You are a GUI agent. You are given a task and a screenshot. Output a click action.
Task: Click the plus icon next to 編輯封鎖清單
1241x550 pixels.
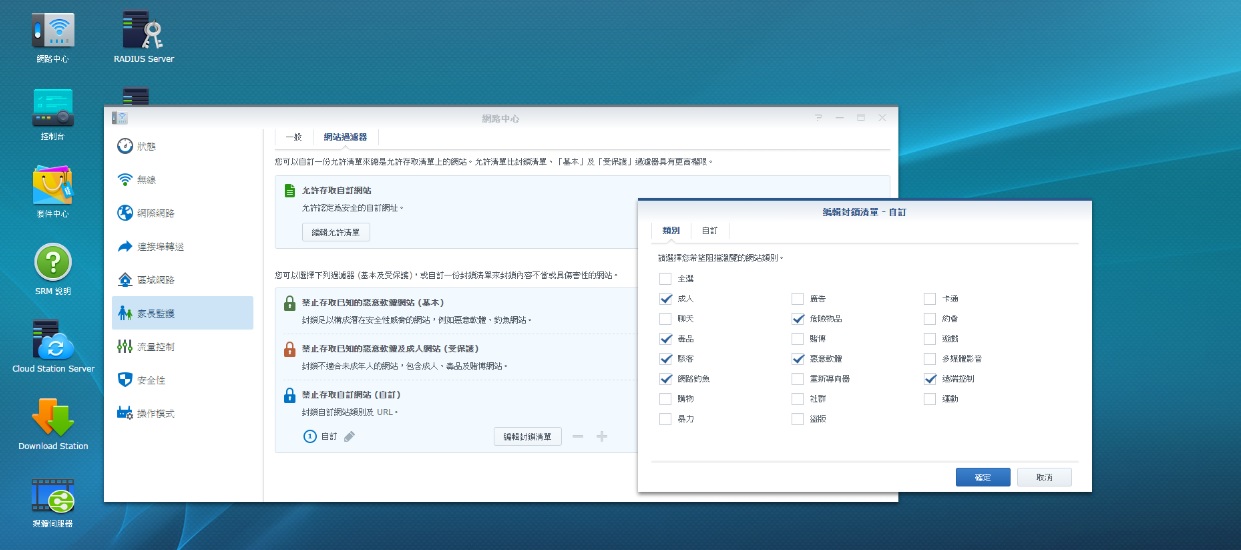click(602, 437)
